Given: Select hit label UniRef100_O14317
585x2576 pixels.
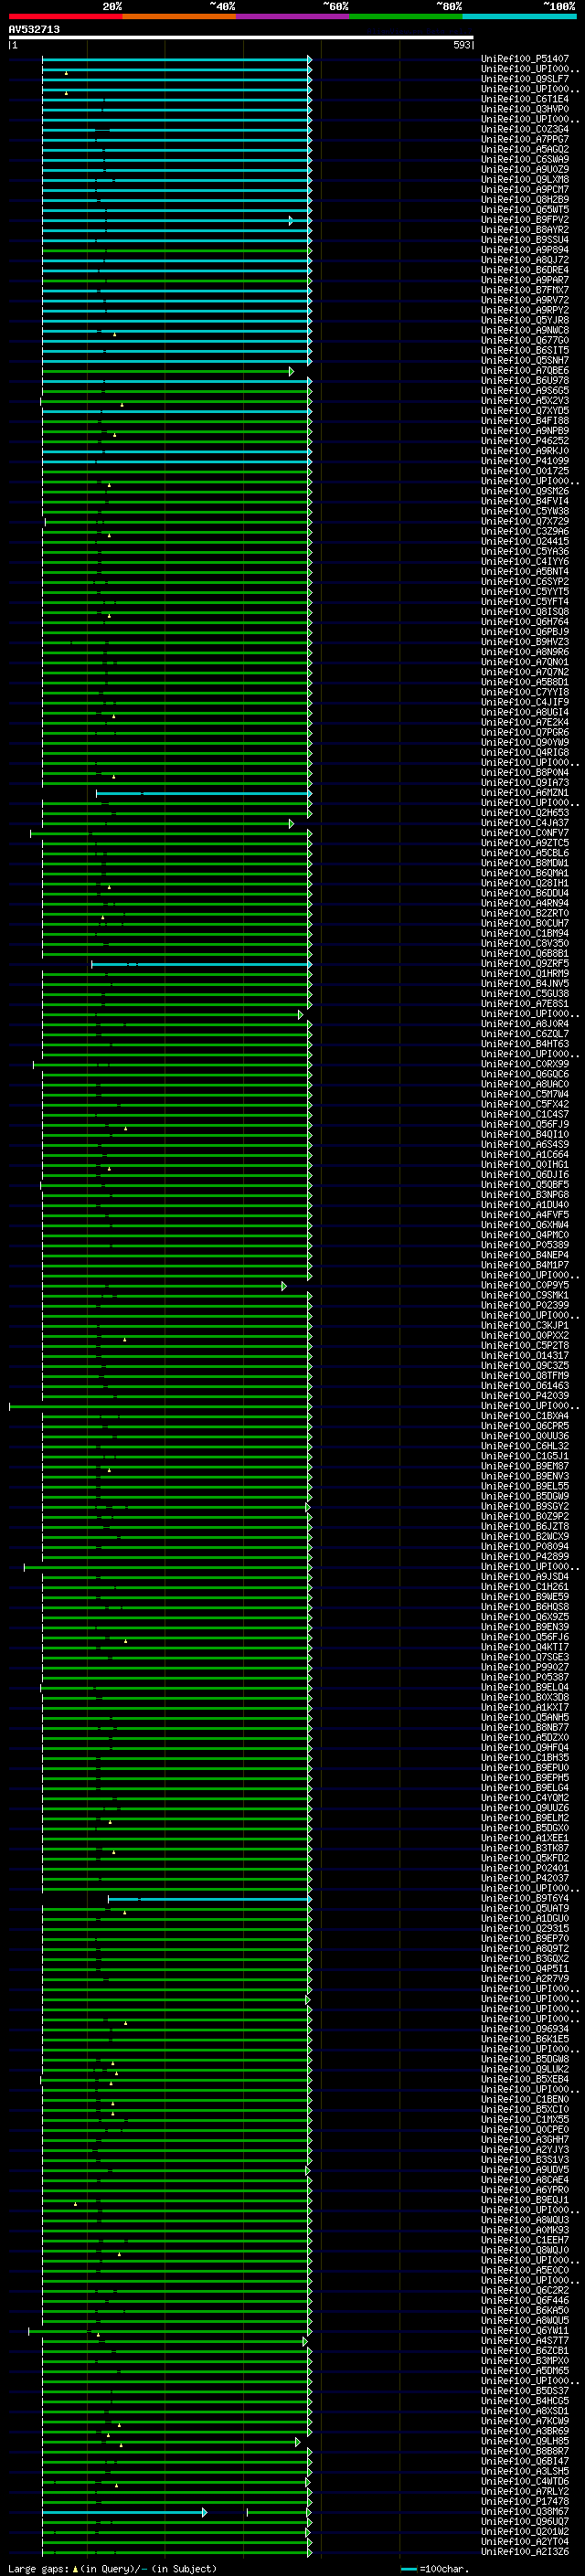Looking at the screenshot, I should click(525, 1355).
